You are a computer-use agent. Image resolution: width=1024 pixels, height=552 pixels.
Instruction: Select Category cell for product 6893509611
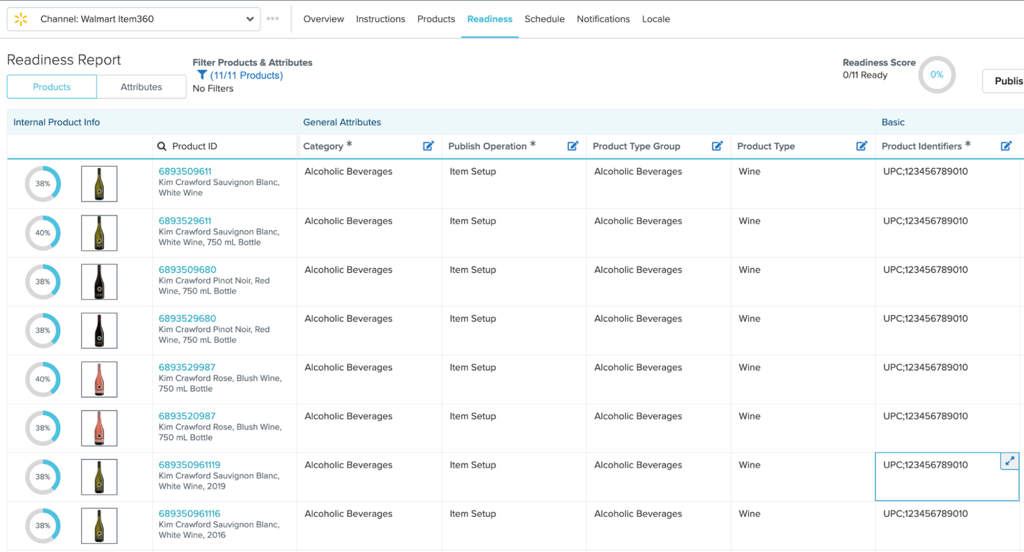point(370,184)
